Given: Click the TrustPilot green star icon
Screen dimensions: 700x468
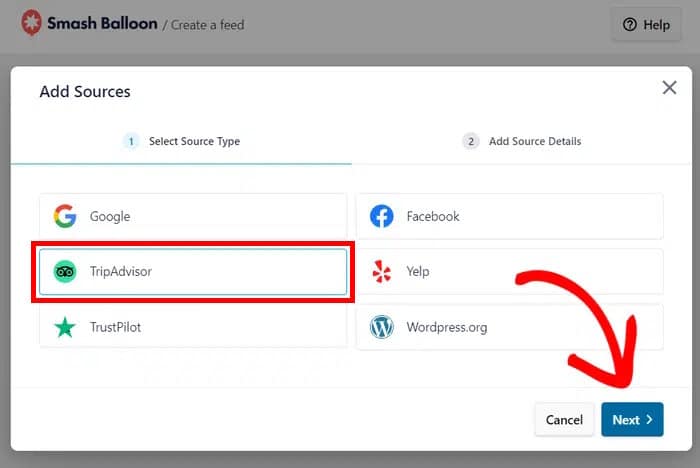Looking at the screenshot, I should coord(65,327).
